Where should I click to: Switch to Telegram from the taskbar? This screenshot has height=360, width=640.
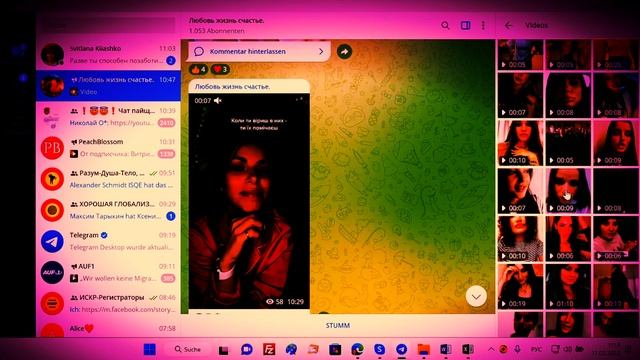tap(402, 349)
